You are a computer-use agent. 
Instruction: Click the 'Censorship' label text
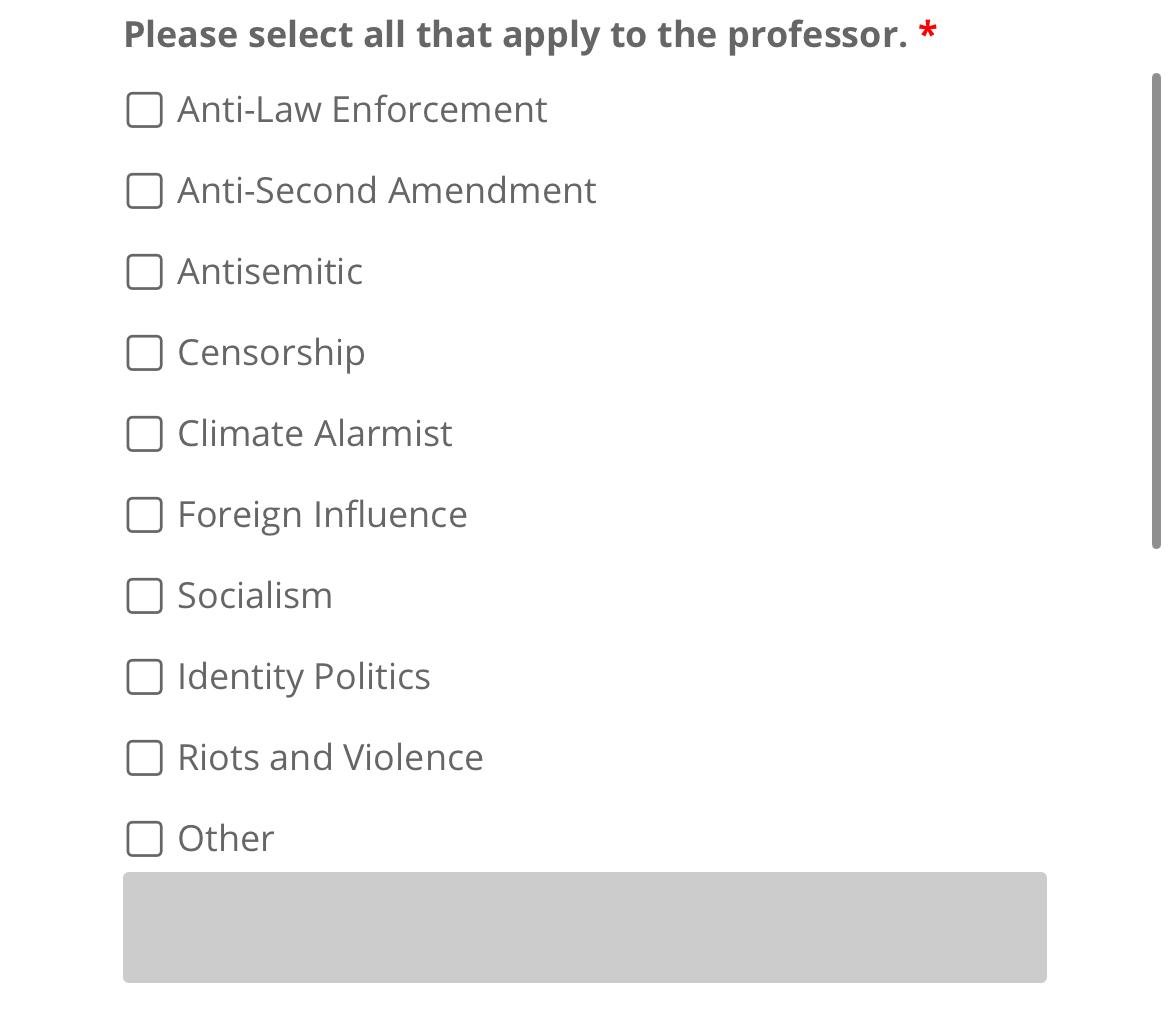pyautogui.click(x=271, y=352)
